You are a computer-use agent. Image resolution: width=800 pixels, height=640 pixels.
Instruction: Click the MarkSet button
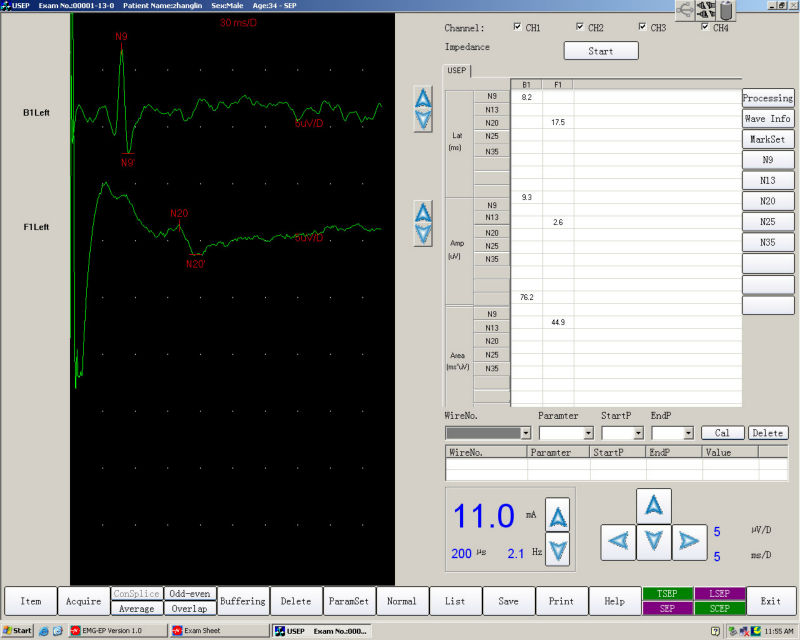click(x=768, y=139)
